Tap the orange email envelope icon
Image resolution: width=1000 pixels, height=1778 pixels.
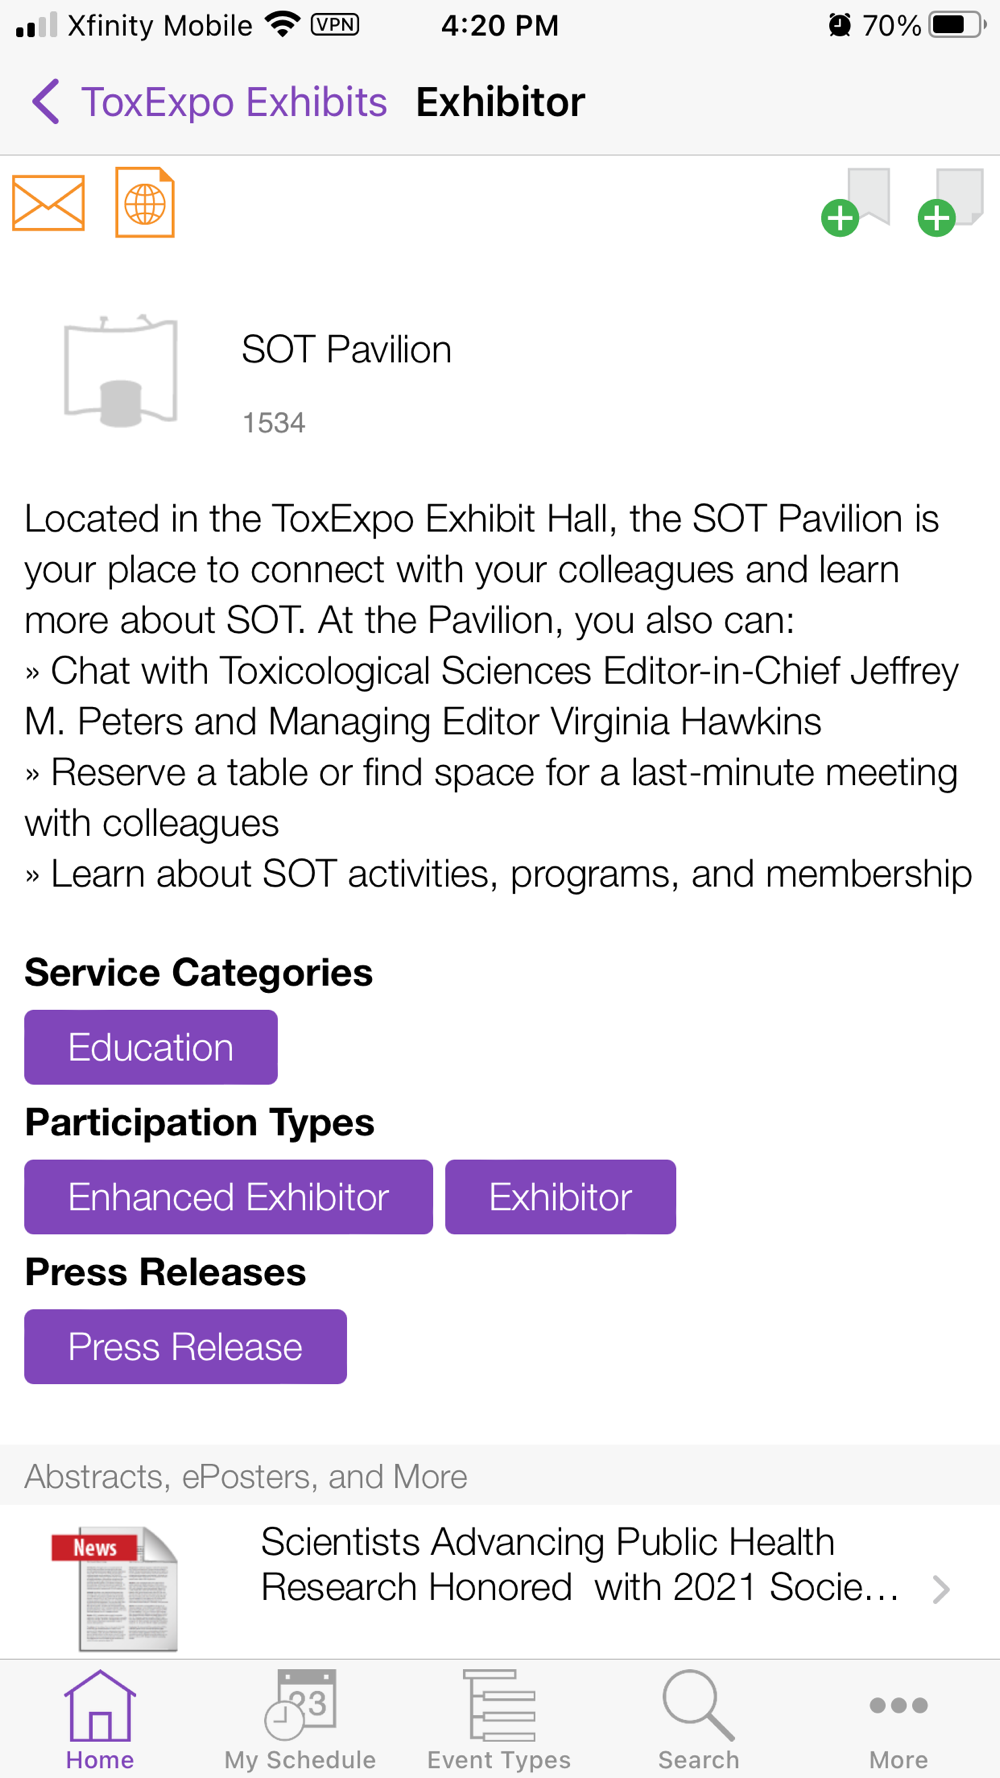point(48,203)
